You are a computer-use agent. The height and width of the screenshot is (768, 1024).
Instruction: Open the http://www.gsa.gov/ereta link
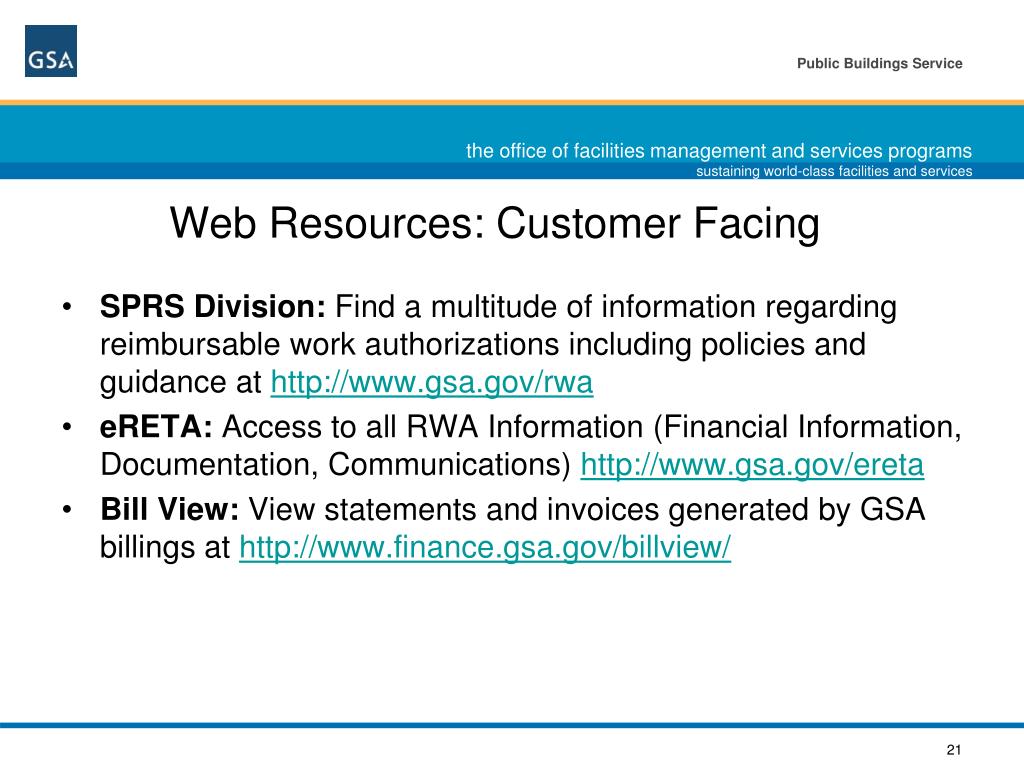752,465
